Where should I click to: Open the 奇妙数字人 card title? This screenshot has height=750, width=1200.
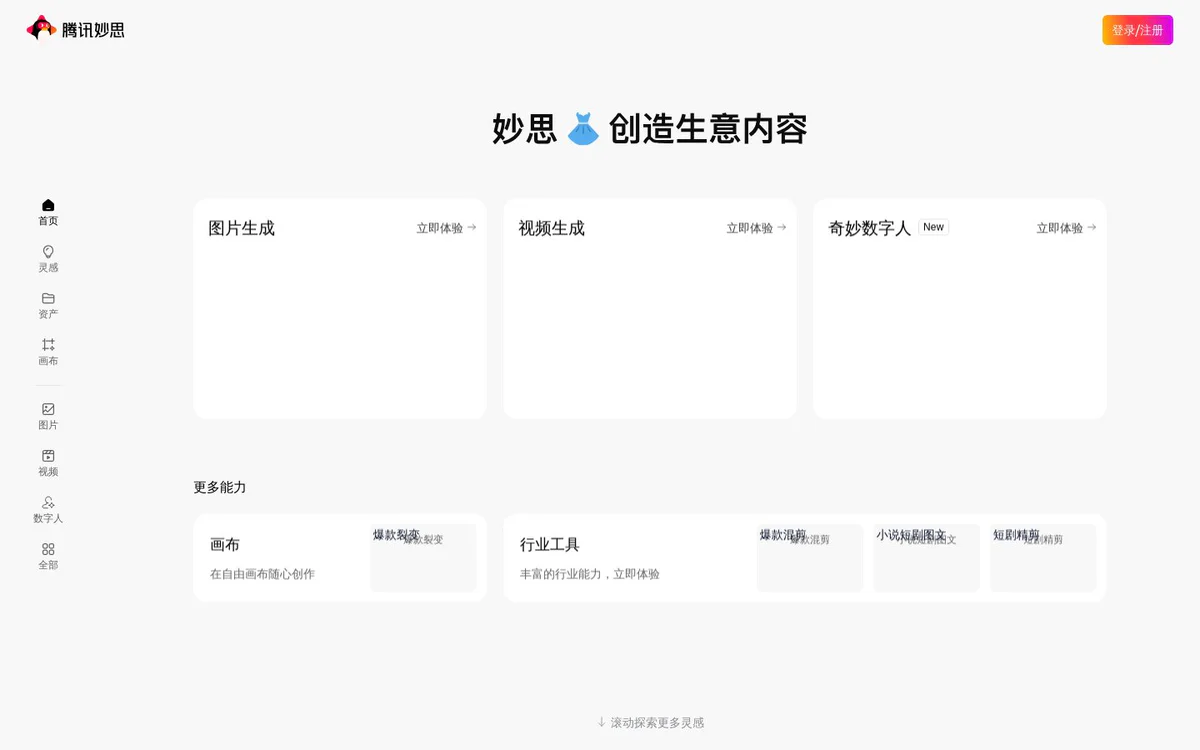(869, 228)
